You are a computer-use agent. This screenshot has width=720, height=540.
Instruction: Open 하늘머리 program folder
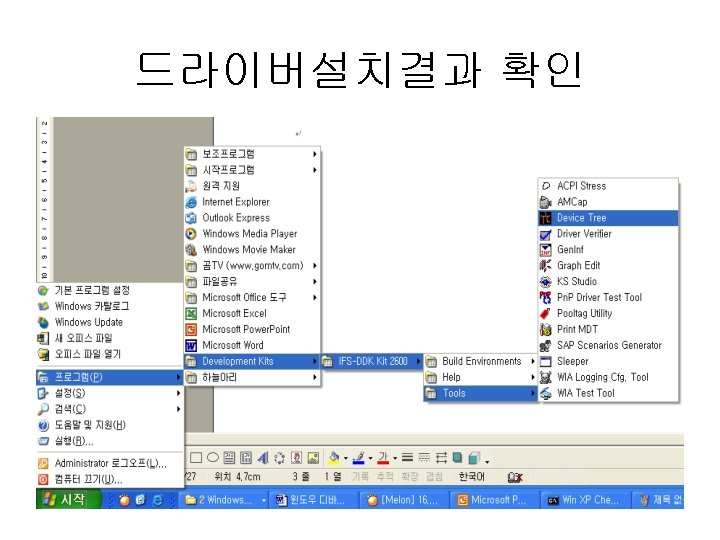[x=252, y=377]
